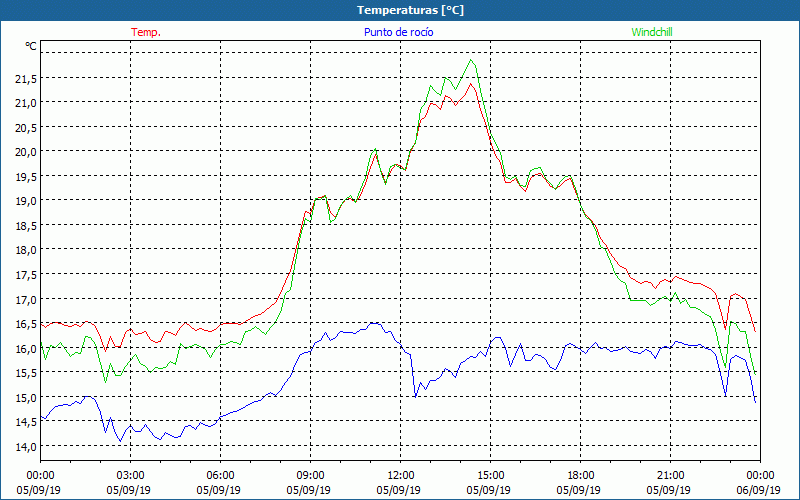Click the "18,0" y-axis value
The width and height of the screenshot is (800, 500).
tap(26, 250)
